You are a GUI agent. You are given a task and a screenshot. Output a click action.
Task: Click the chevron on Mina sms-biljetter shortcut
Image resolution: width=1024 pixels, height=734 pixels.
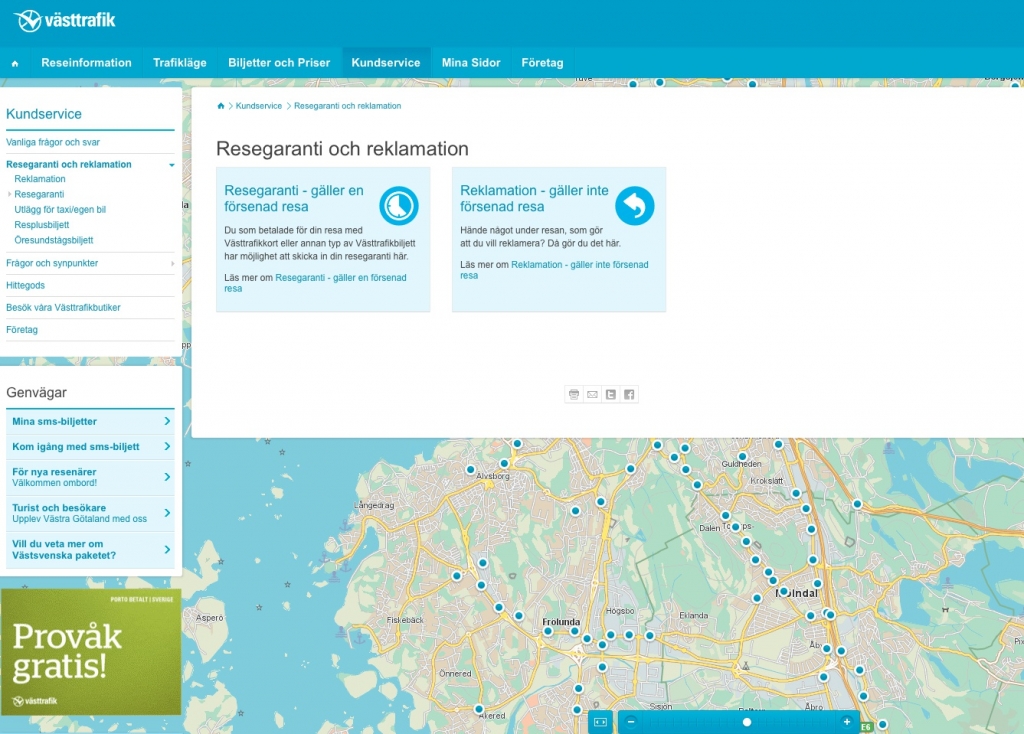click(167, 421)
